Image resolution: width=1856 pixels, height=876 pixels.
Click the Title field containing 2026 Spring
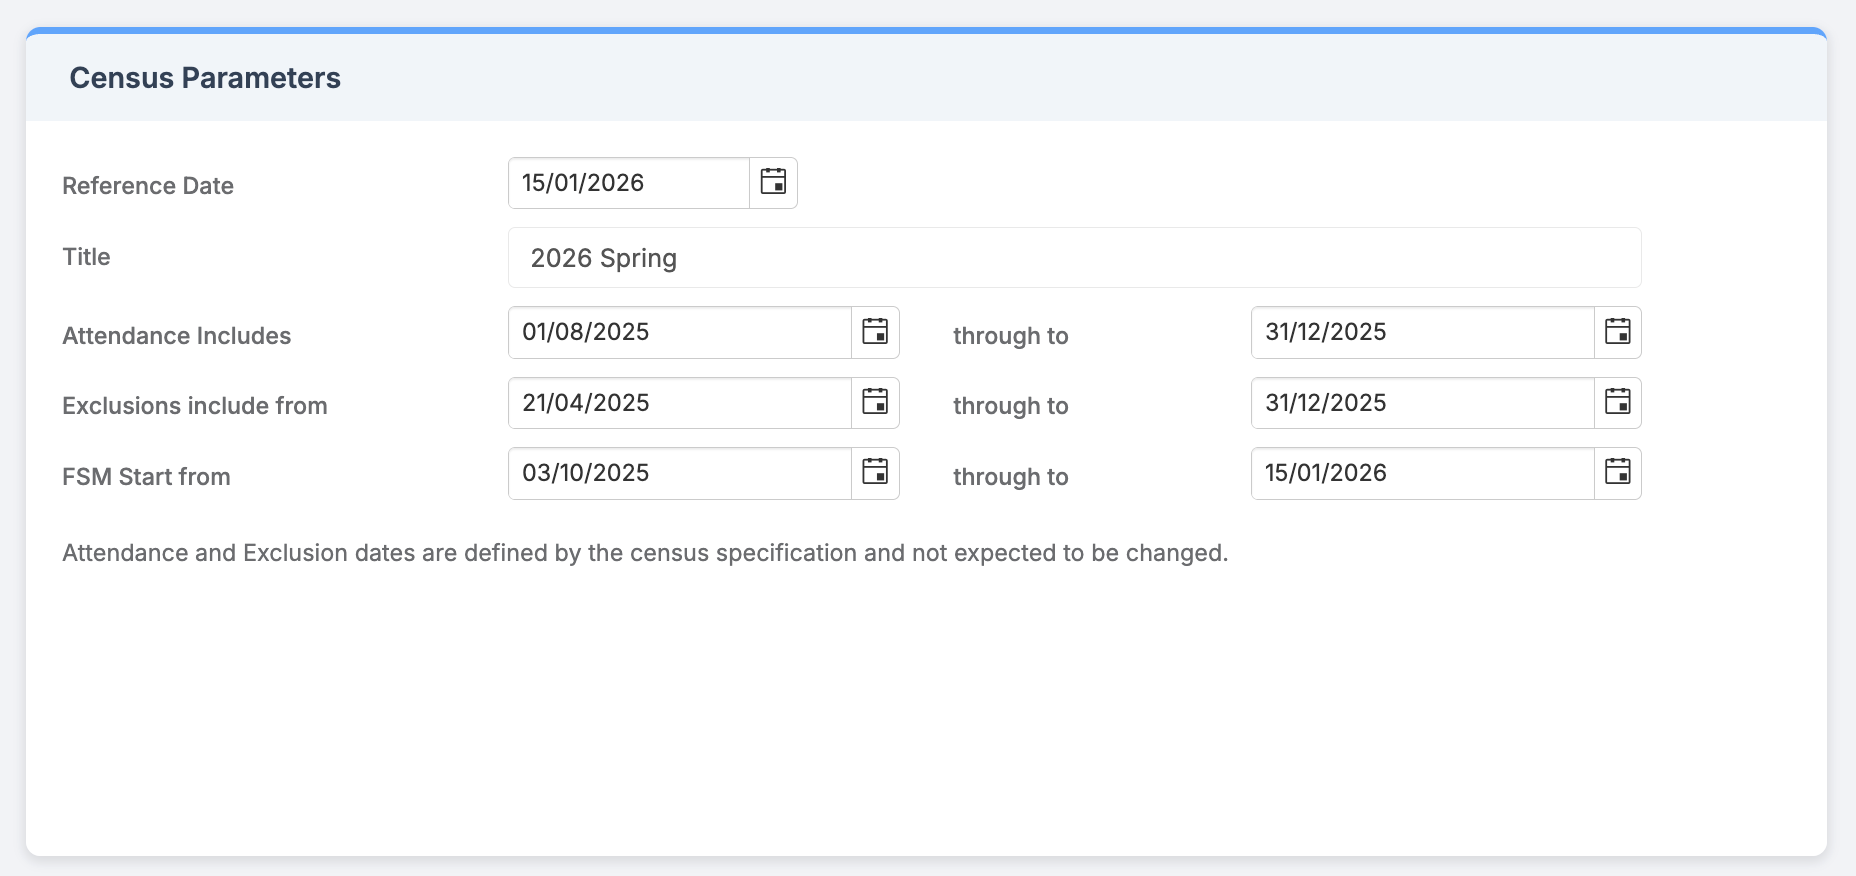pyautogui.click(x=1074, y=258)
